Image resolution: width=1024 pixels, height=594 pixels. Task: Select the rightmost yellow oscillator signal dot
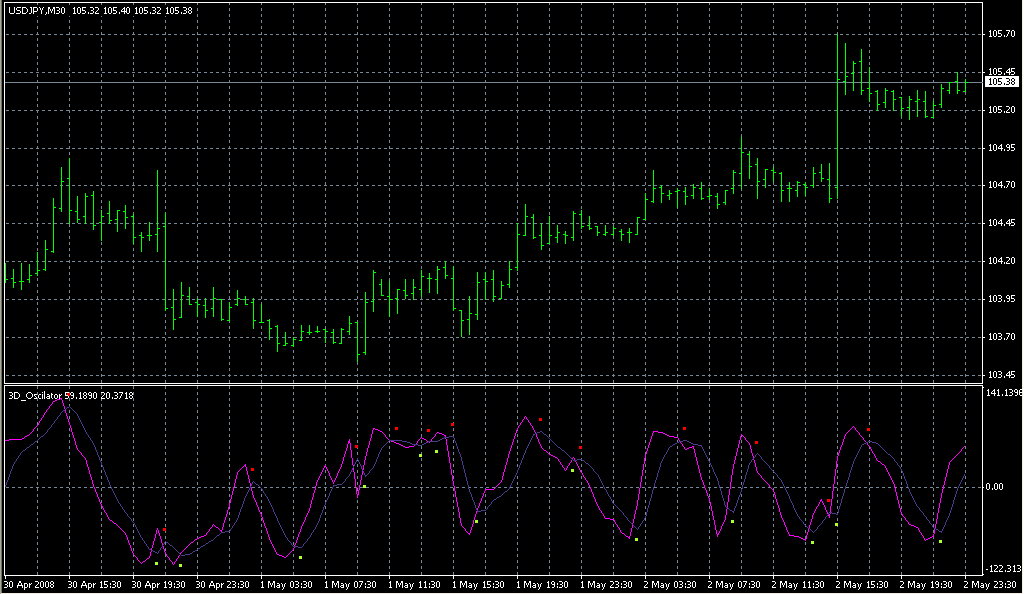pyautogui.click(x=940, y=542)
